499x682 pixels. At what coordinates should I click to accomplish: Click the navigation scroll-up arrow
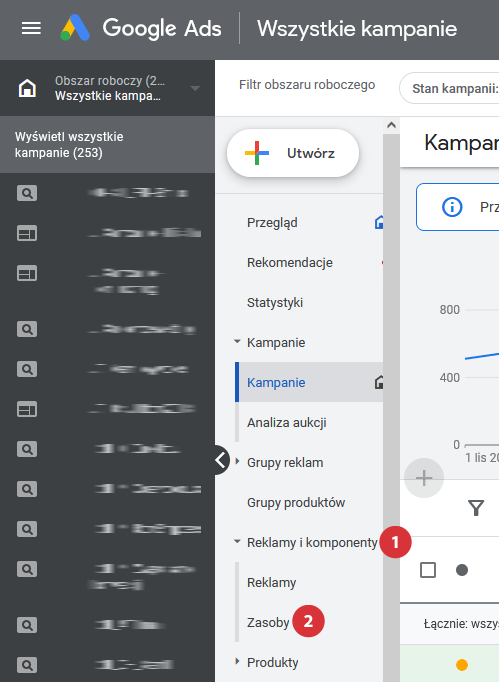pos(391,125)
